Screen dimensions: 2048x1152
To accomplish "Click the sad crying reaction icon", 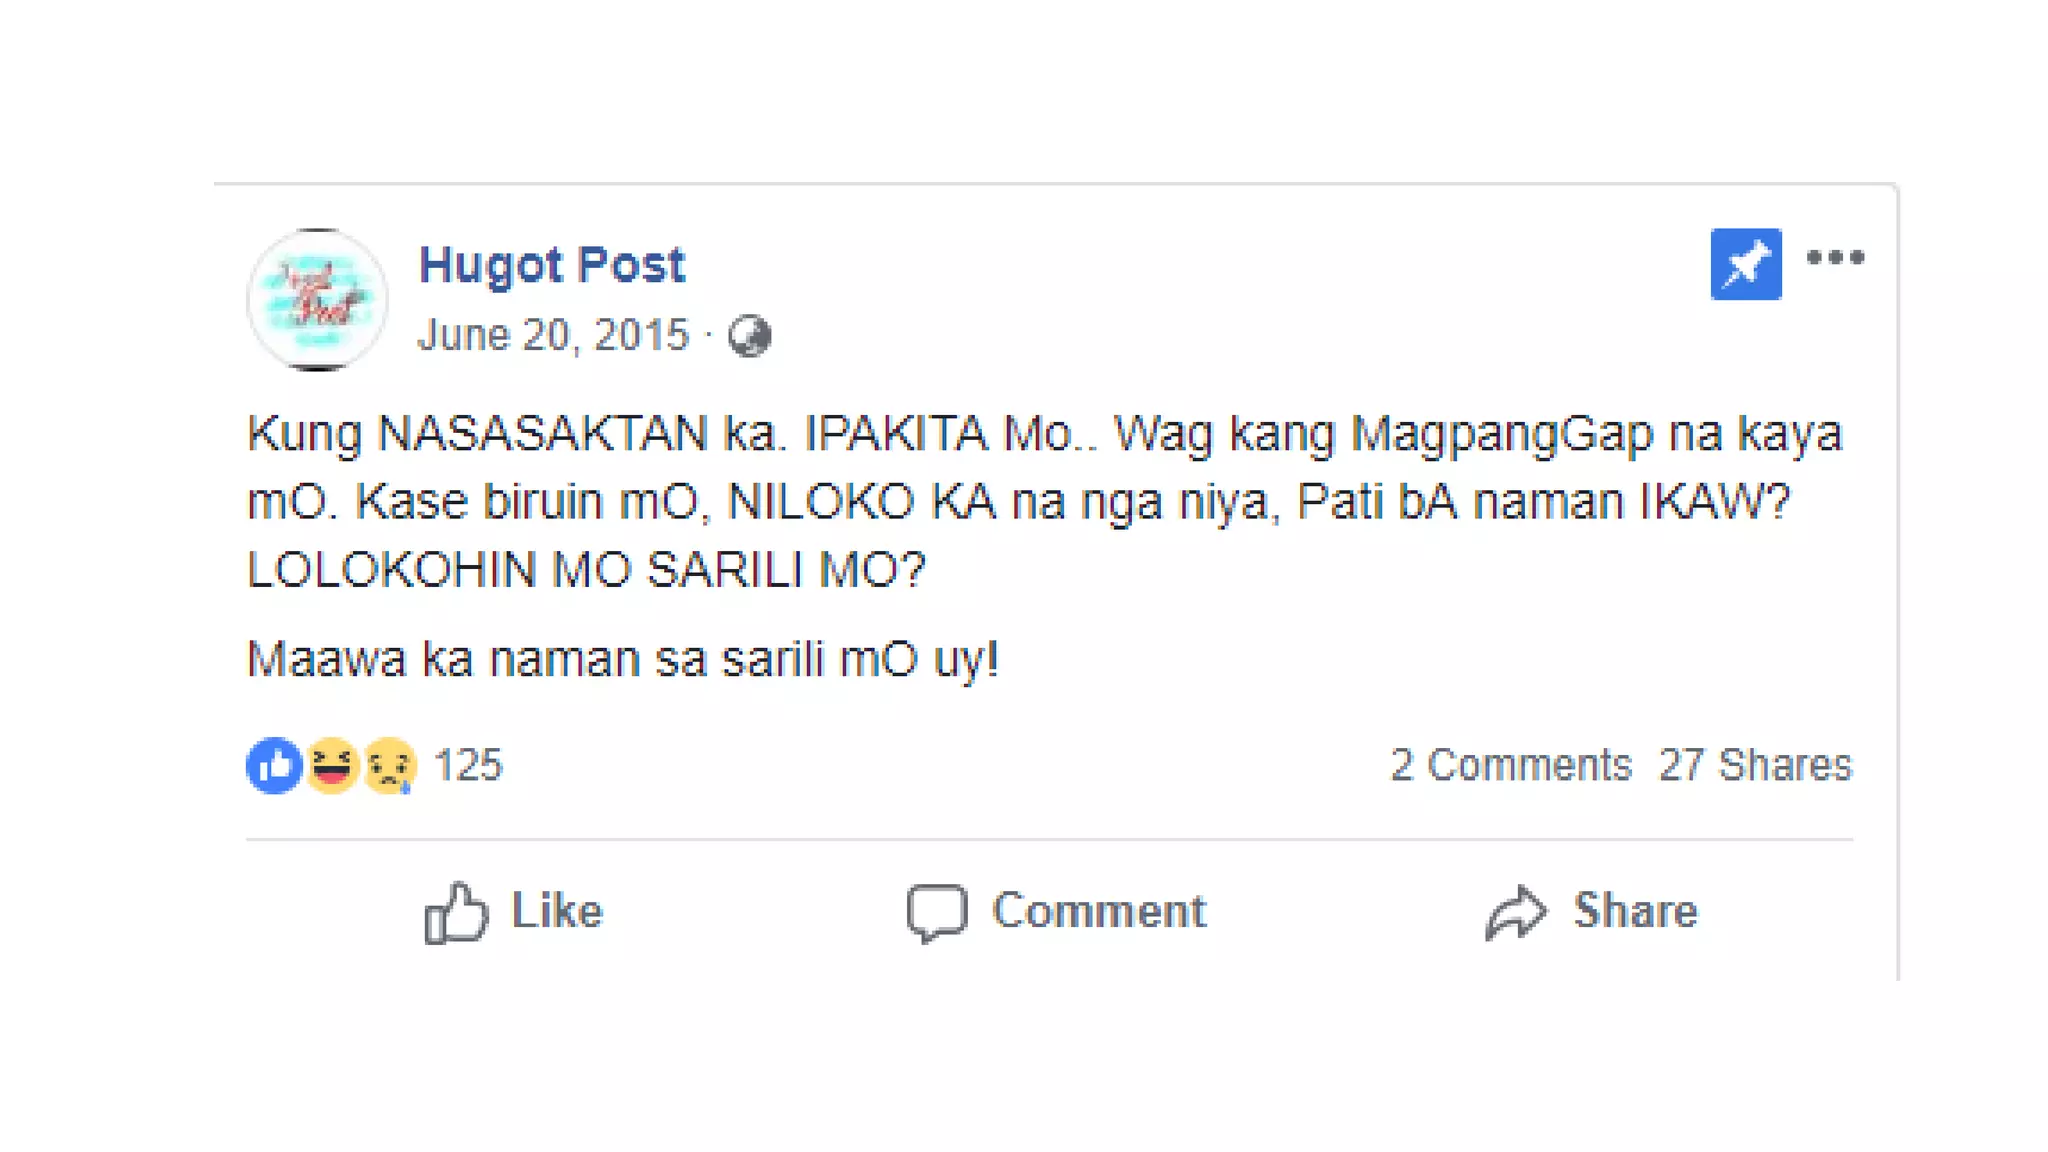I will coord(389,766).
